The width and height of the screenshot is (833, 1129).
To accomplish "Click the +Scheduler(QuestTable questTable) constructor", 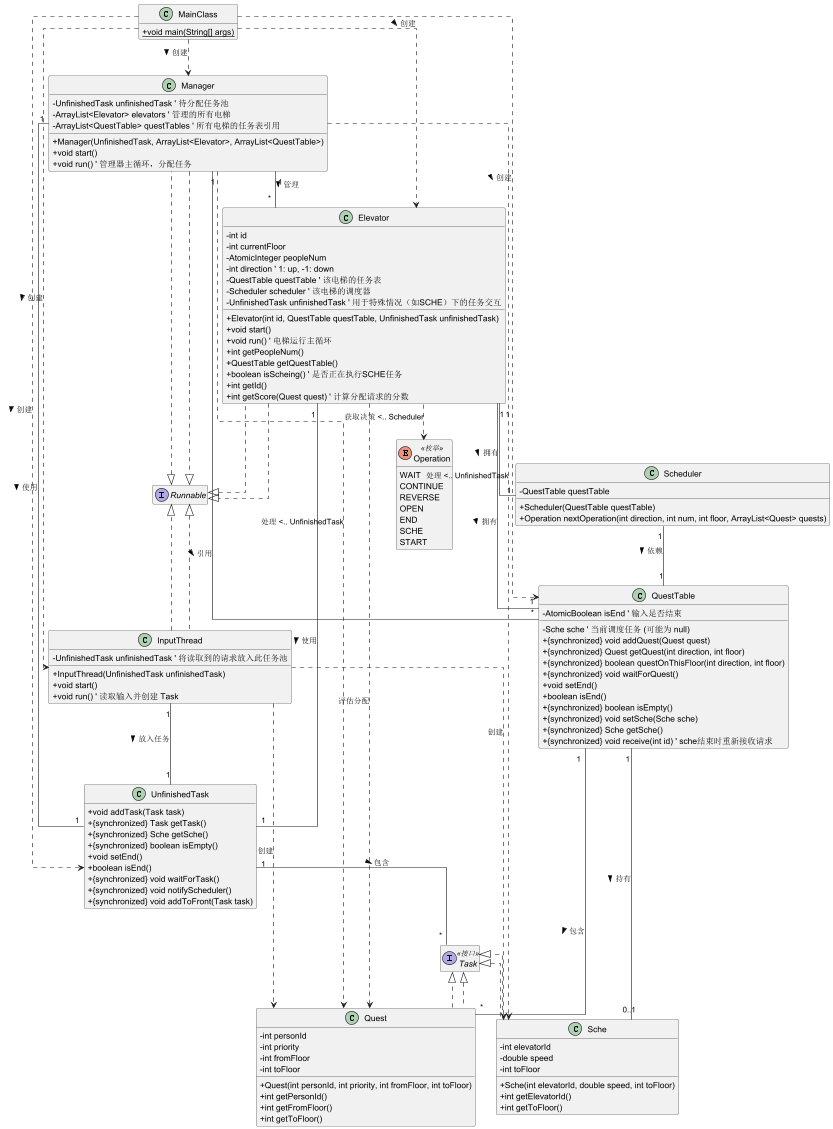I will [x=587, y=507].
